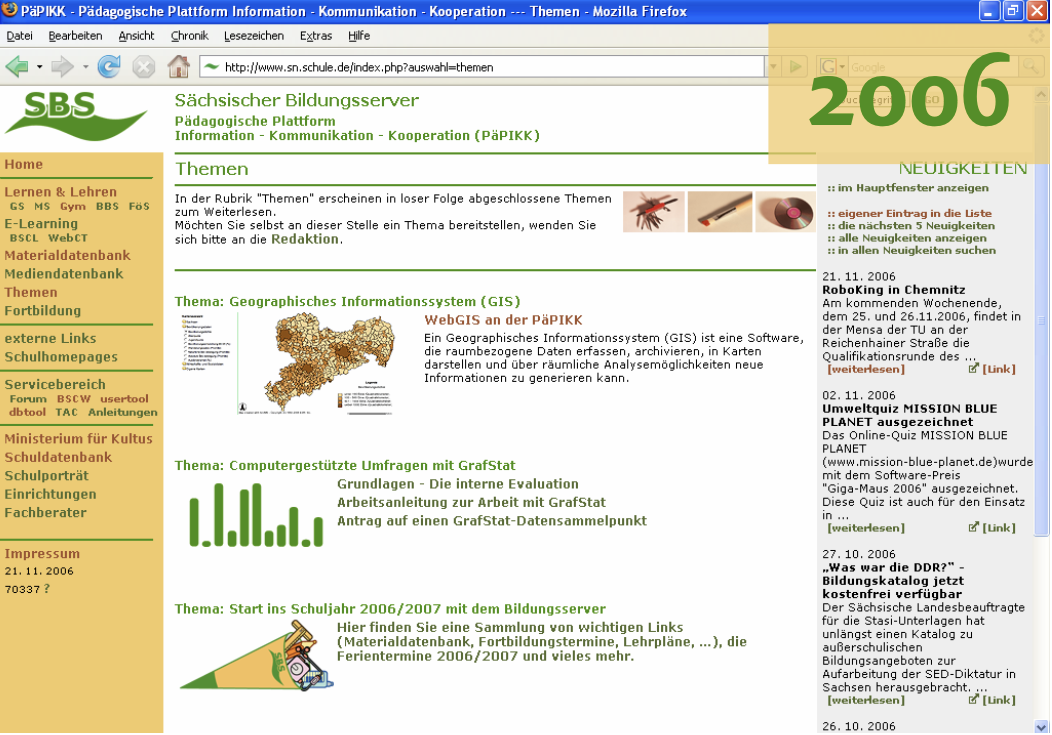Screen dimensions: 1052x735
Task: Click the question mark next to 70337
Action: pyautogui.click(x=47, y=589)
